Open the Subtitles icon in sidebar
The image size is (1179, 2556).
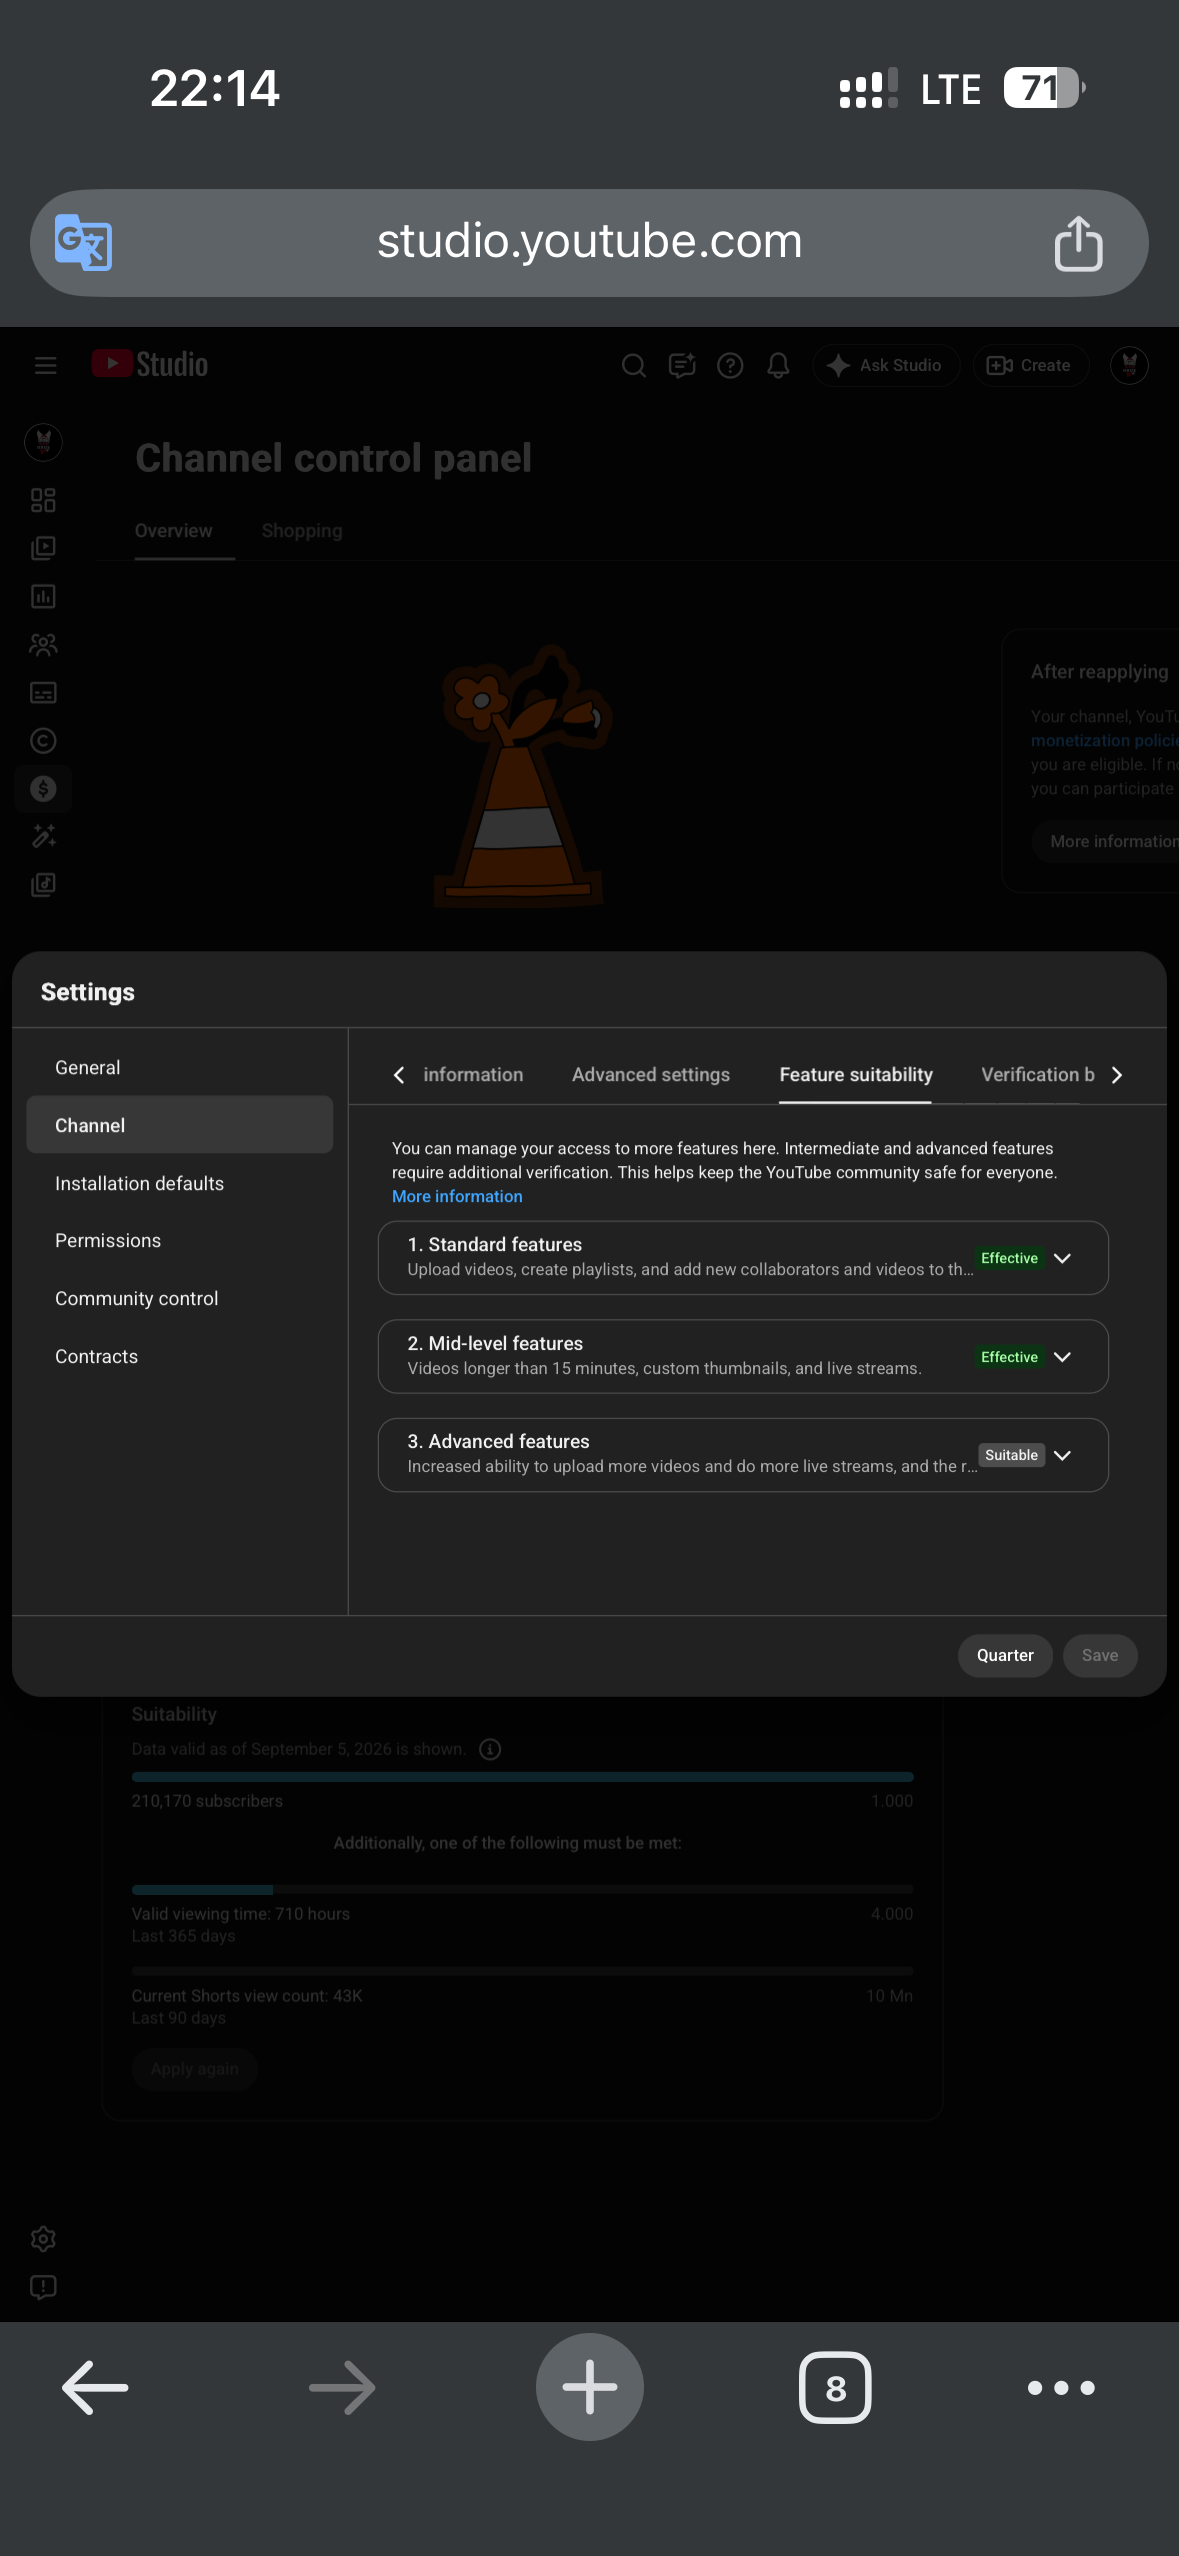(x=43, y=692)
